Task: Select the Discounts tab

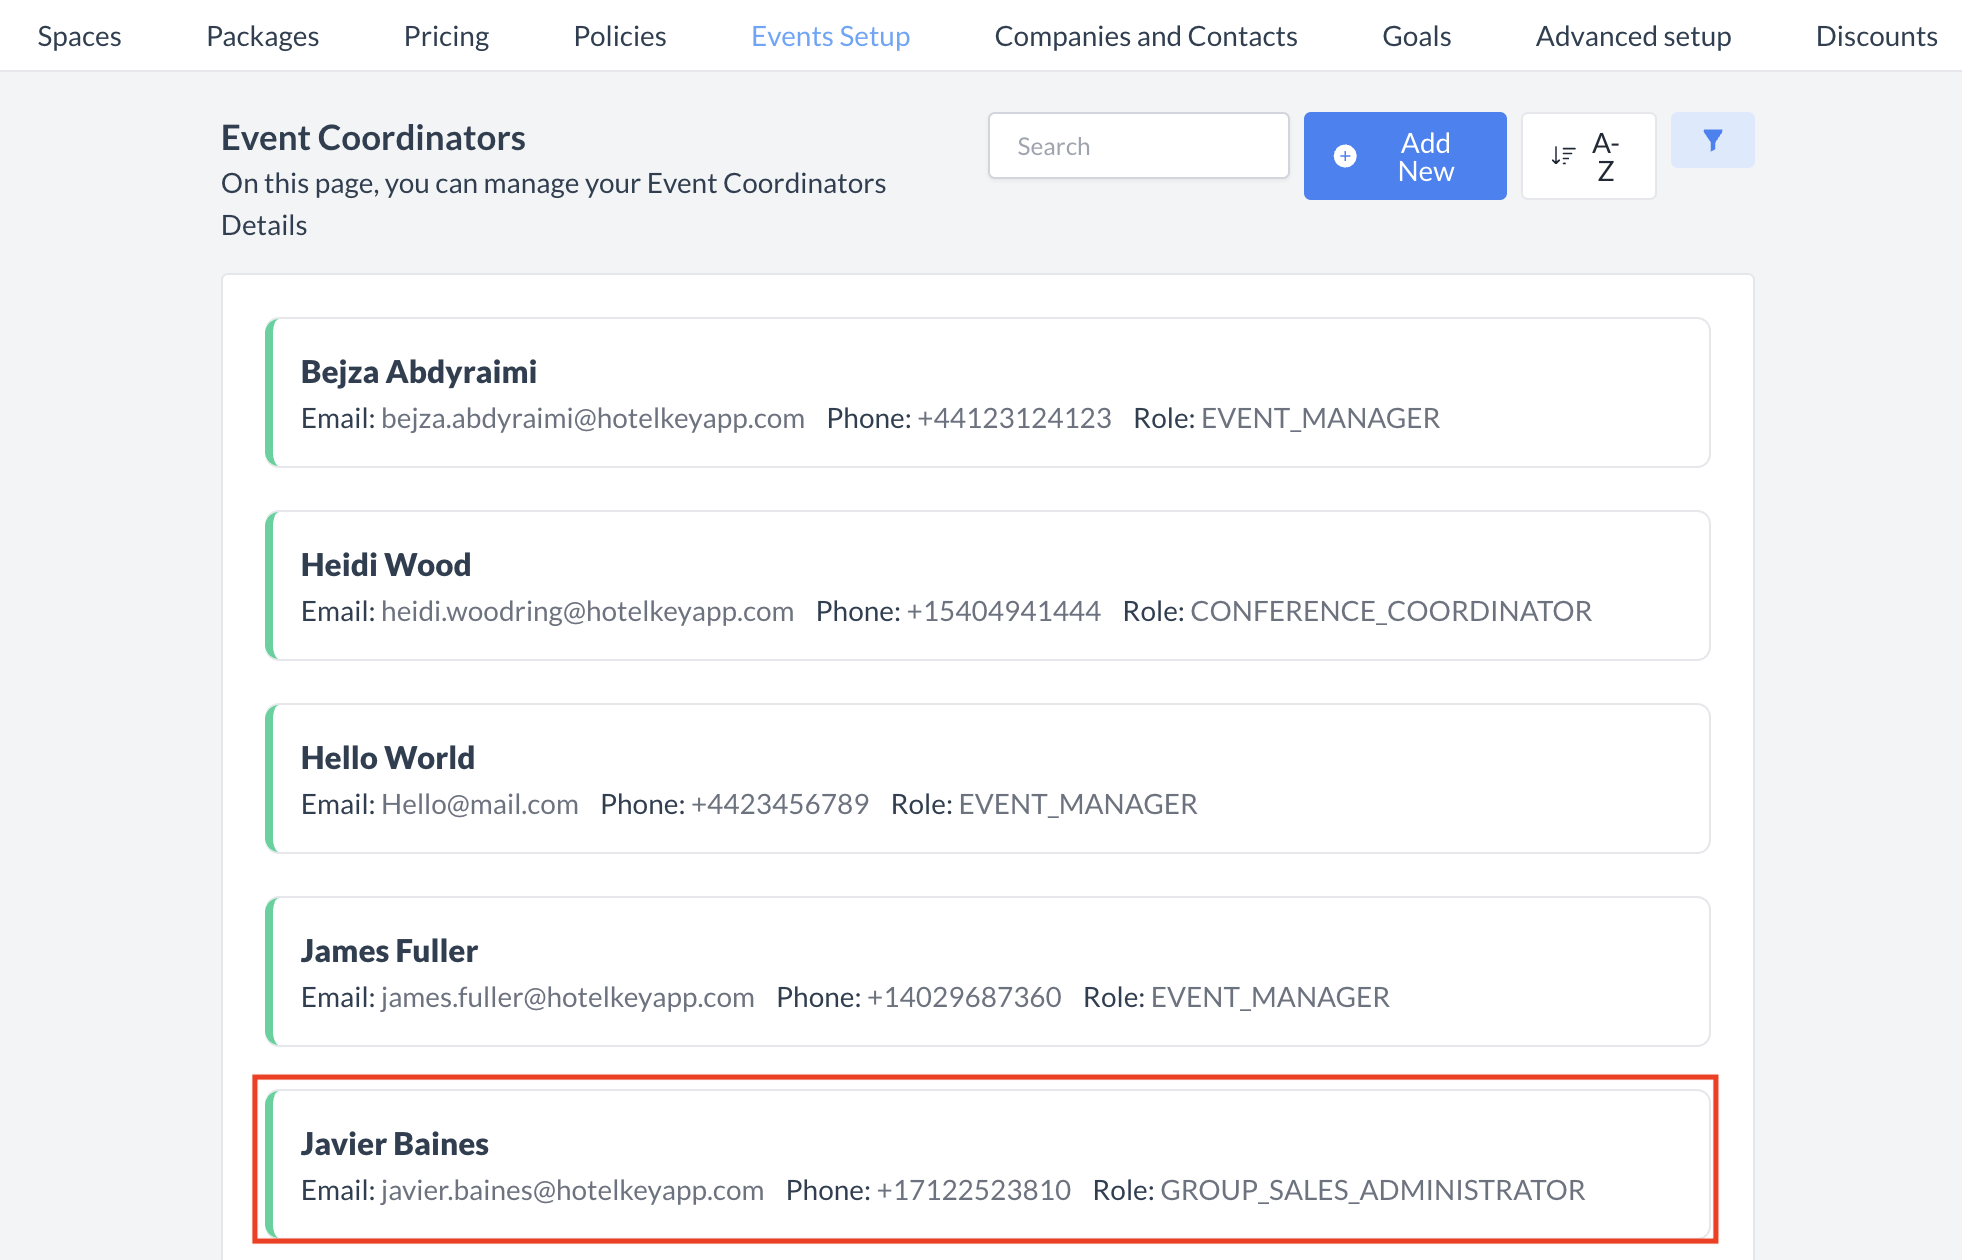Action: [1876, 35]
